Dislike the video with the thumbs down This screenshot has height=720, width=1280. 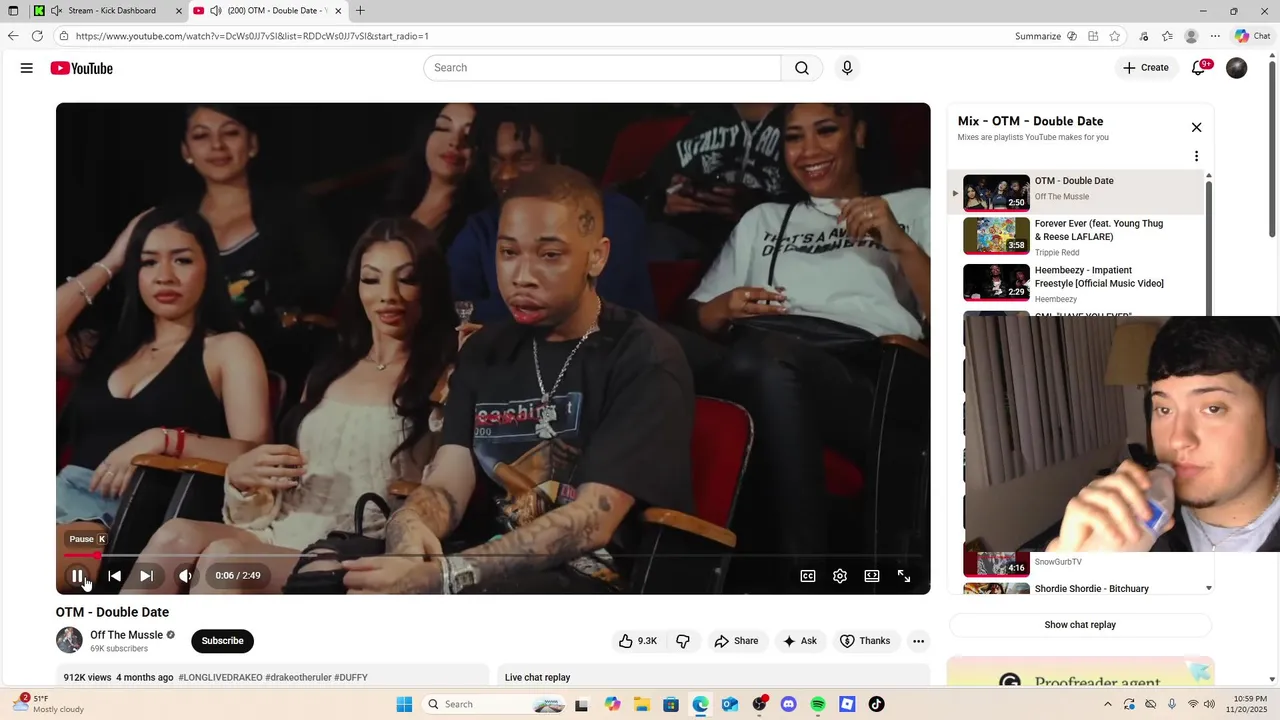tap(684, 641)
